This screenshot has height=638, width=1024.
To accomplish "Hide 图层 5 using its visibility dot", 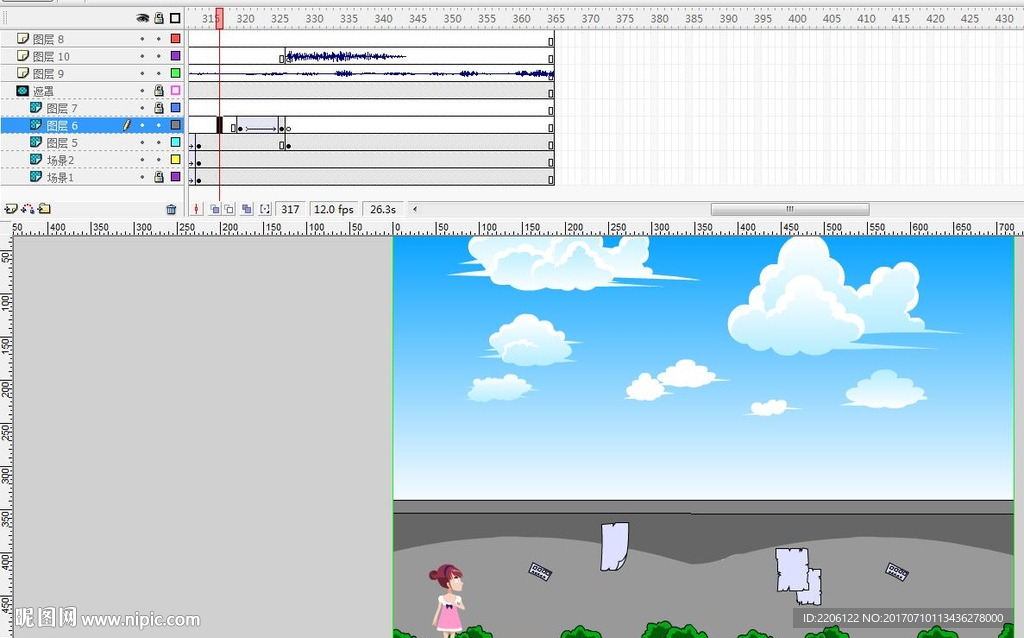I will tap(142, 142).
